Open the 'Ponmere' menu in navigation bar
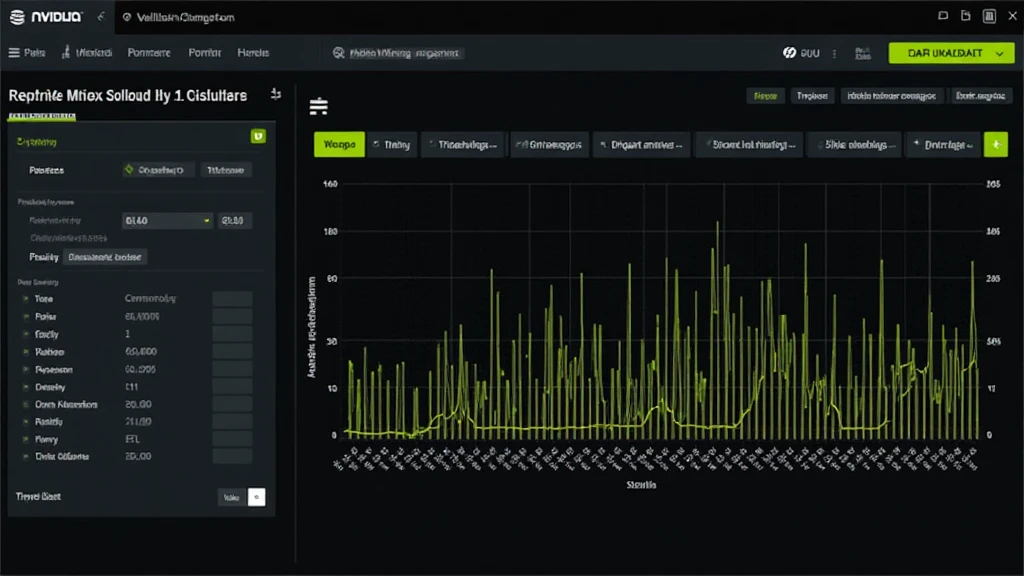This screenshot has width=1024, height=576. click(x=150, y=53)
